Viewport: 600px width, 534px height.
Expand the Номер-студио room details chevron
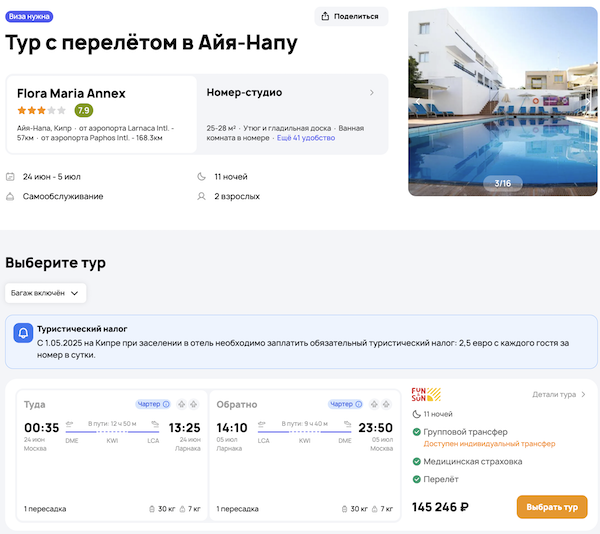(x=372, y=93)
